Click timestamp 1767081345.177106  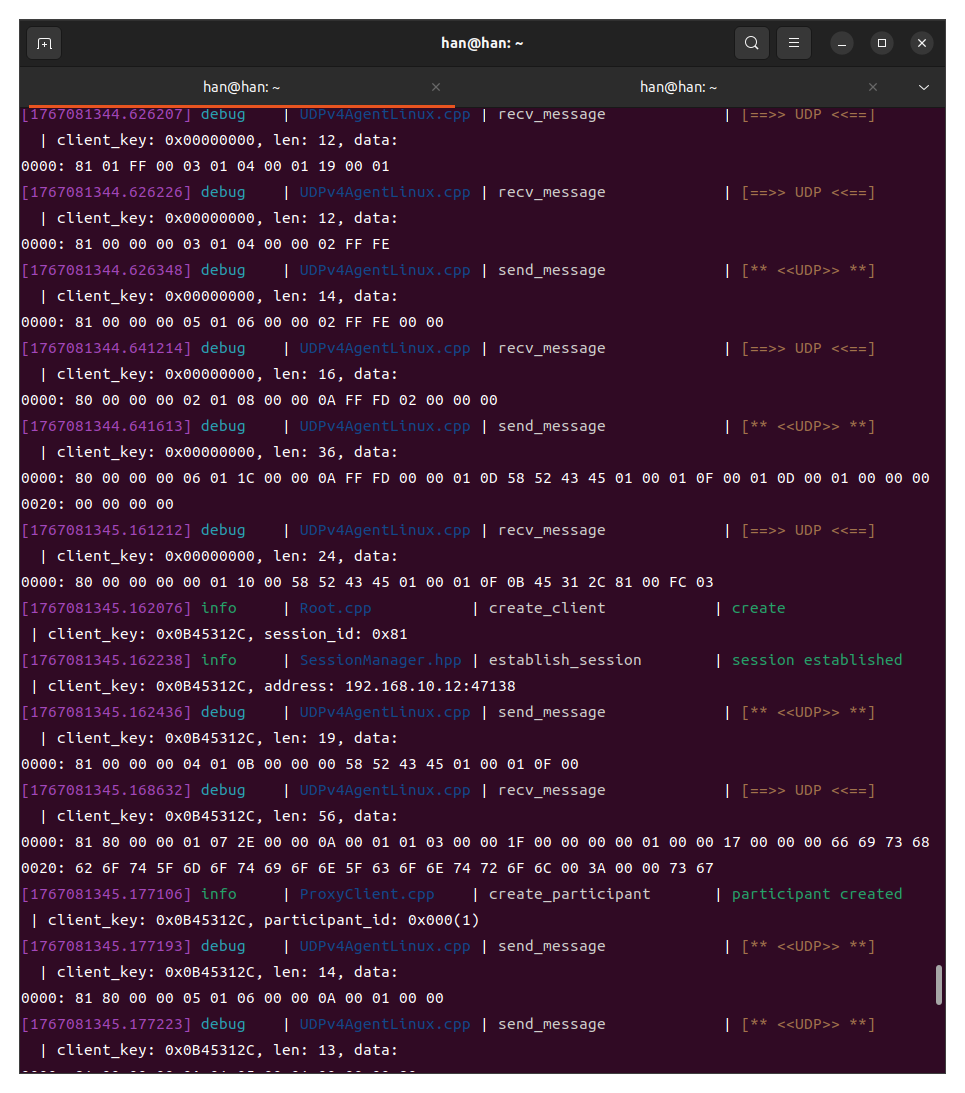[106, 894]
